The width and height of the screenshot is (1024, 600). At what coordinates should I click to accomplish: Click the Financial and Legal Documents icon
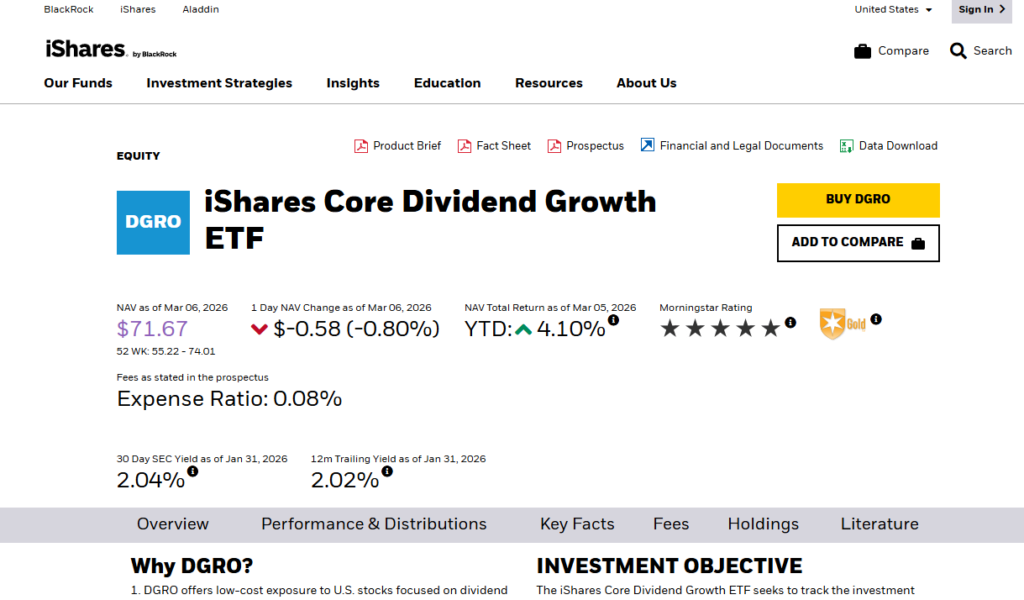(x=648, y=145)
